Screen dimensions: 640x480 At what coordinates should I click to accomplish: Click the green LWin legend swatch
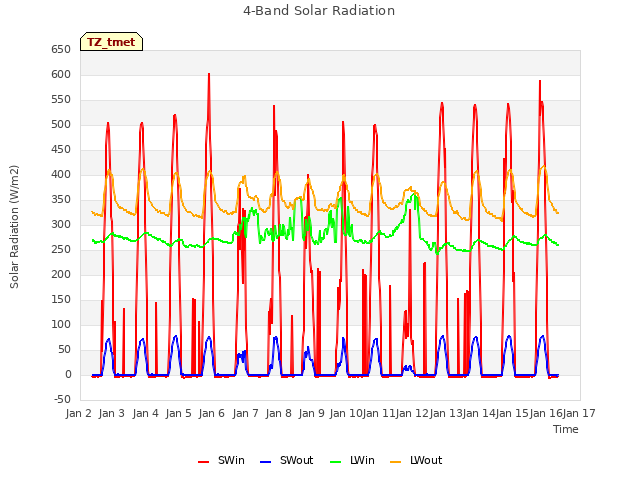[x=336, y=462]
